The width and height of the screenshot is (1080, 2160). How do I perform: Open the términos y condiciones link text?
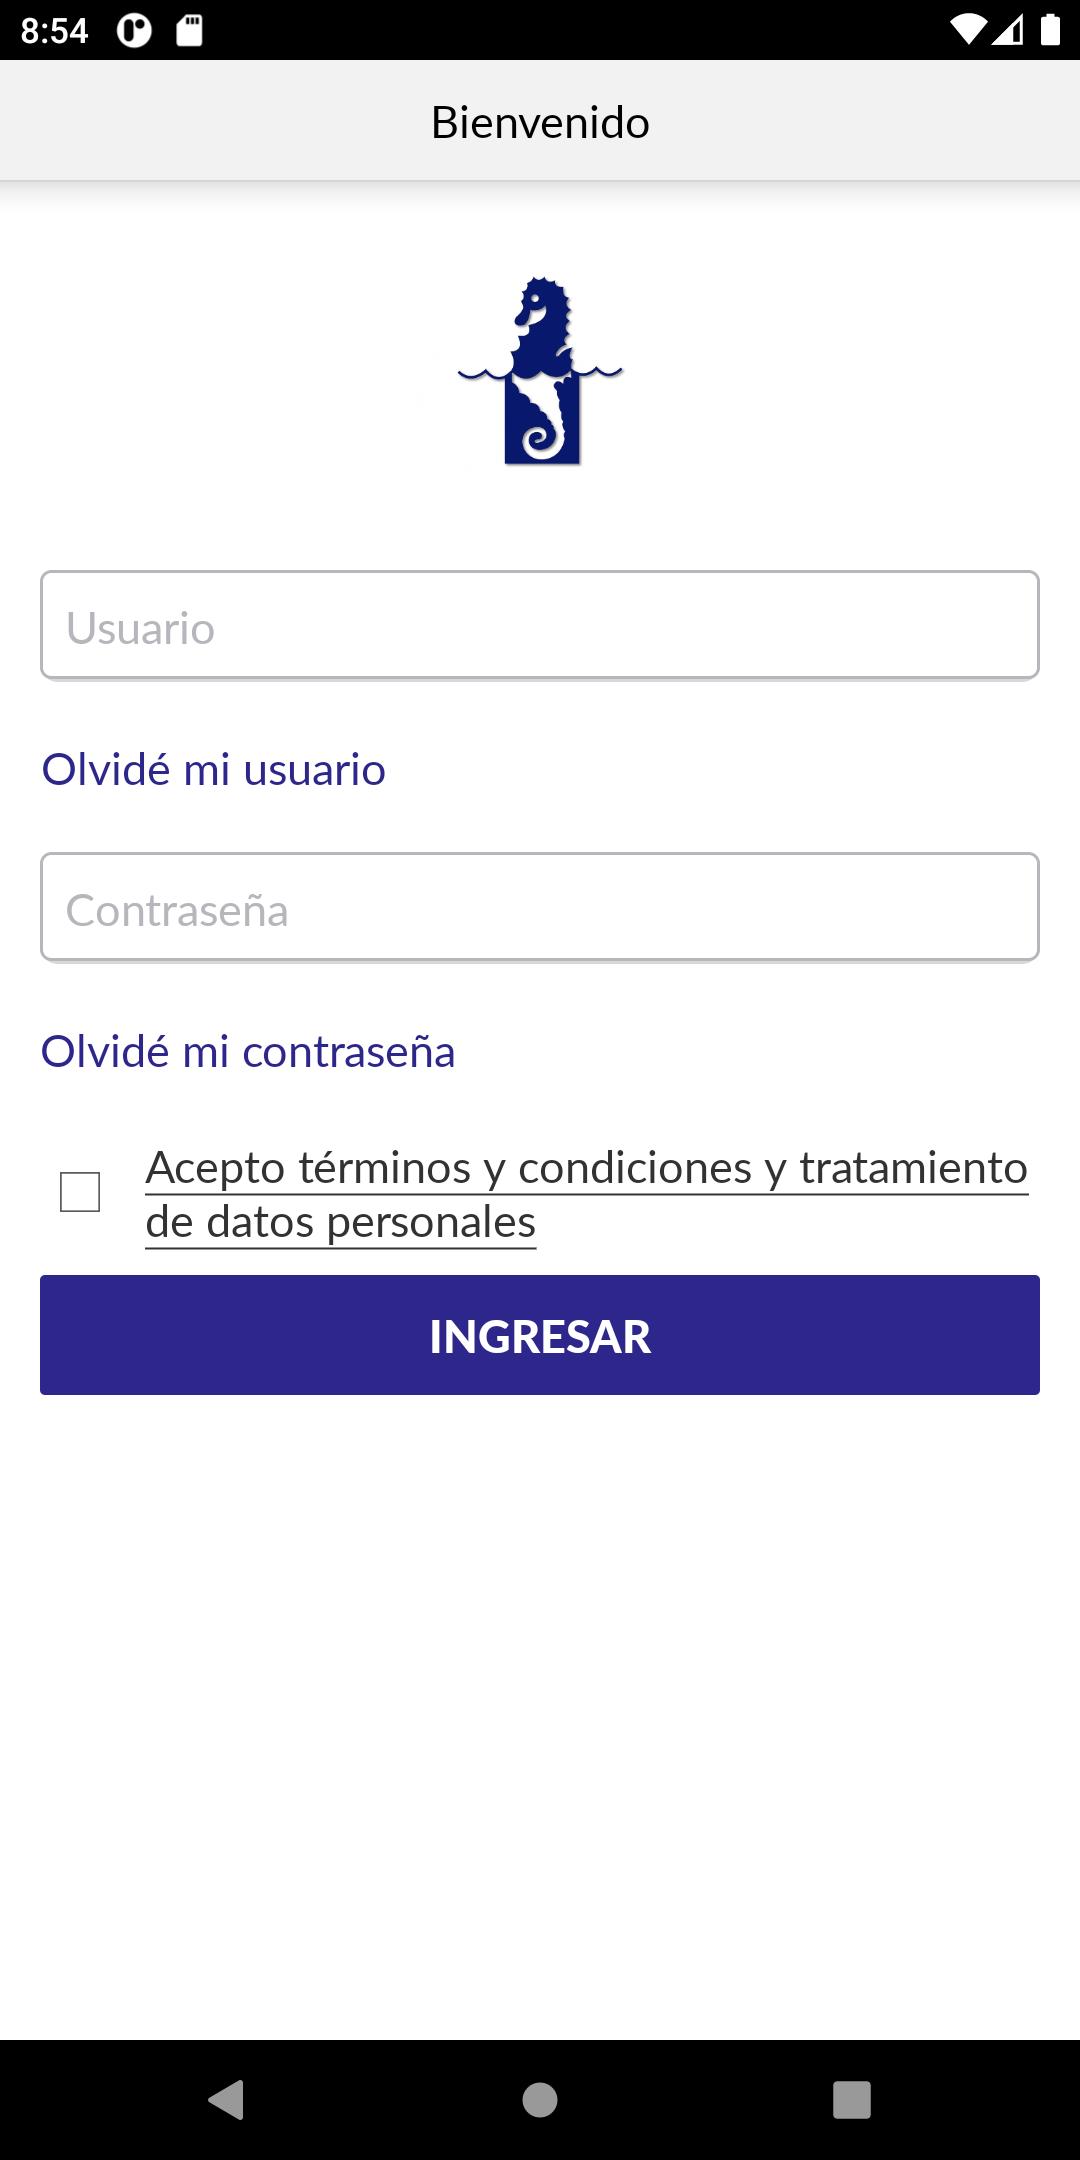click(525, 1168)
